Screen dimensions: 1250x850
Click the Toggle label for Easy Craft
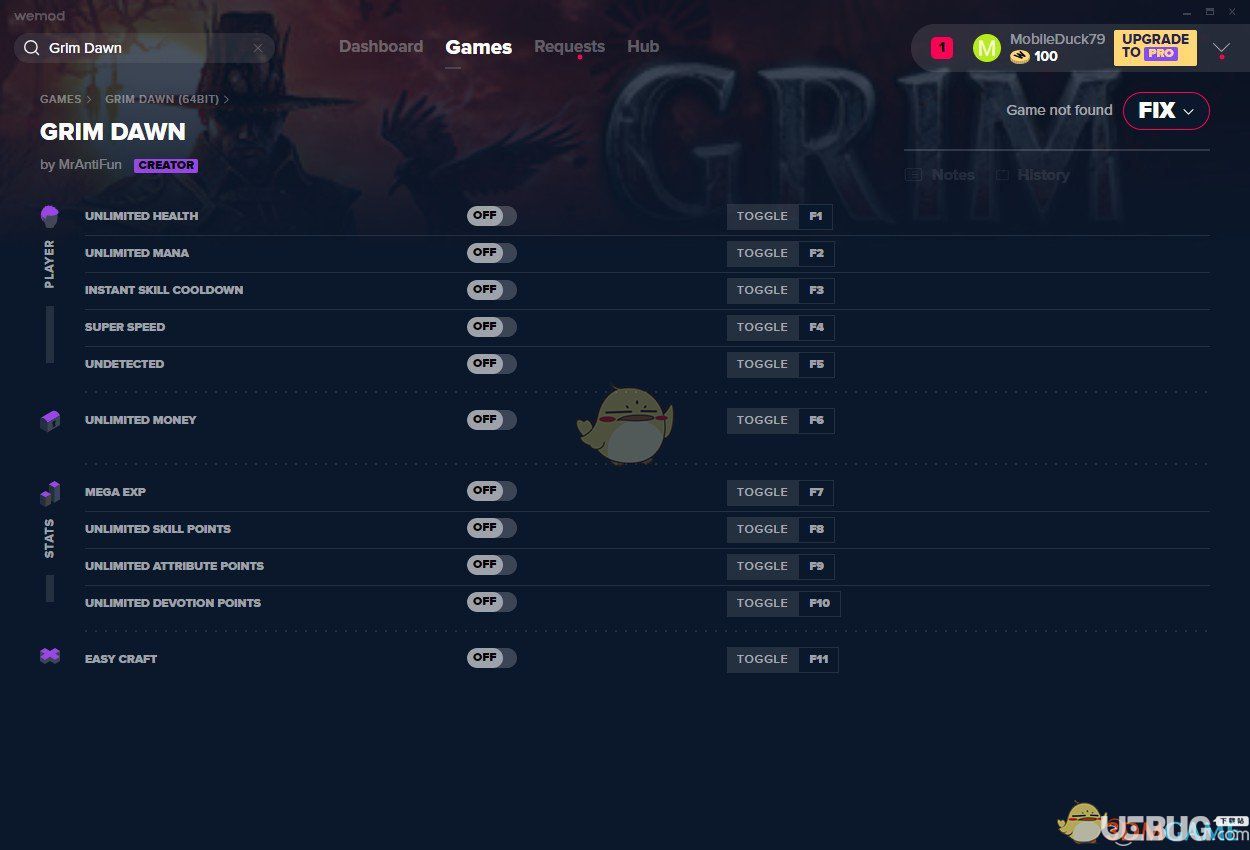pos(763,660)
